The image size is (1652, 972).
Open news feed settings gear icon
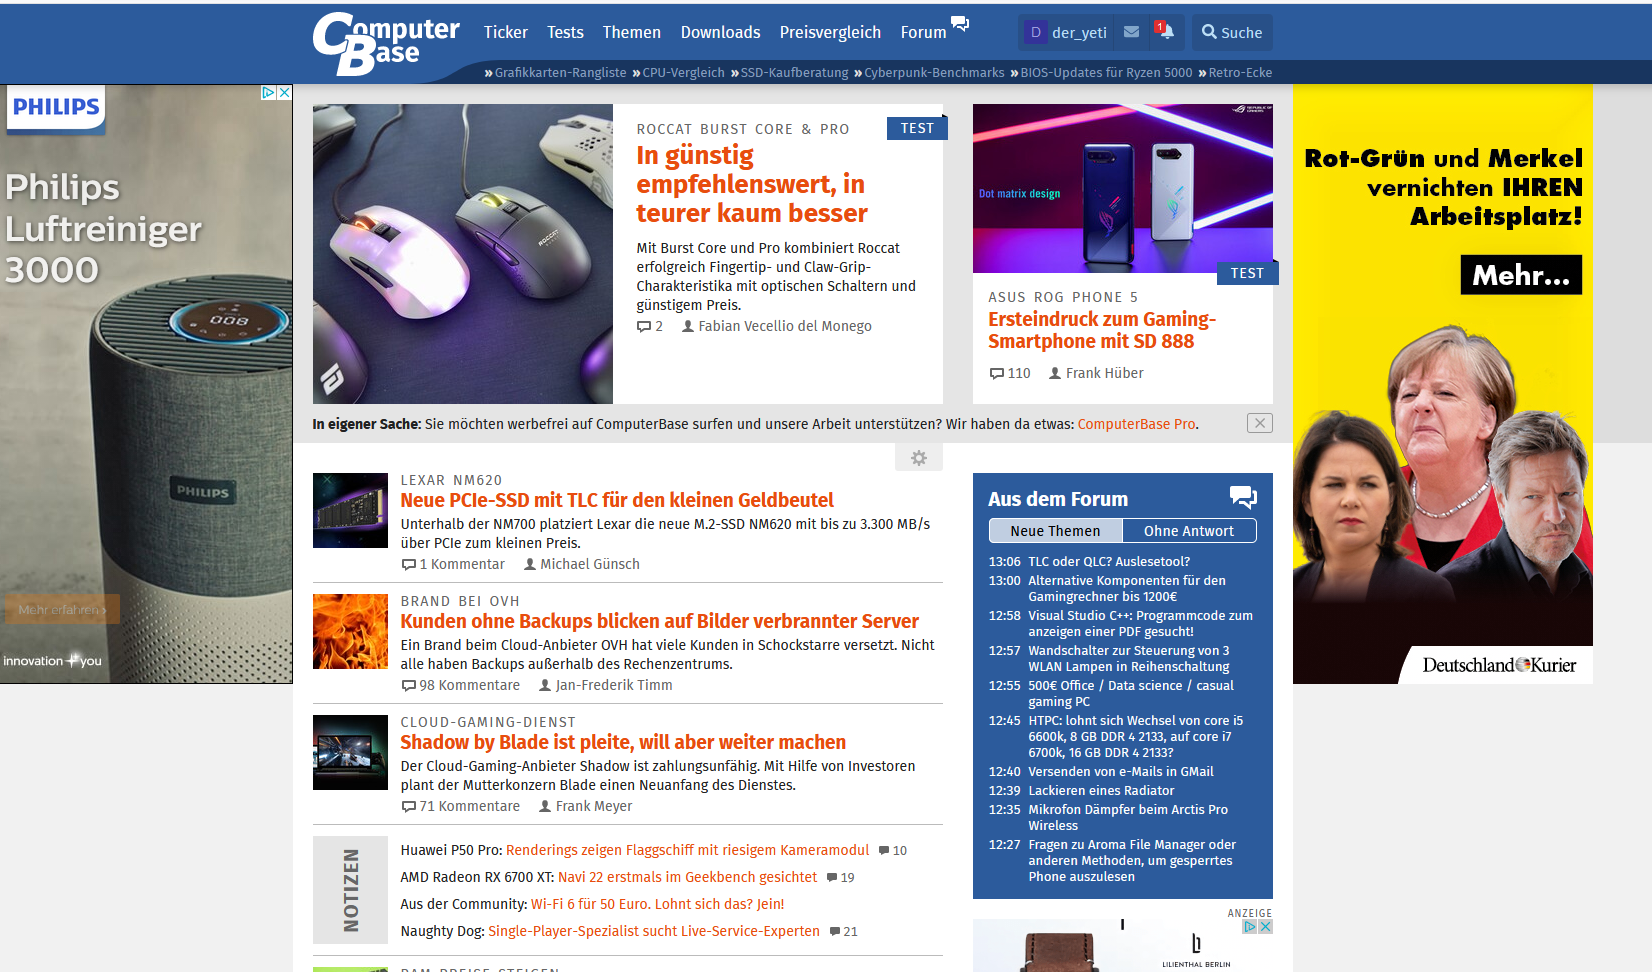point(919,458)
